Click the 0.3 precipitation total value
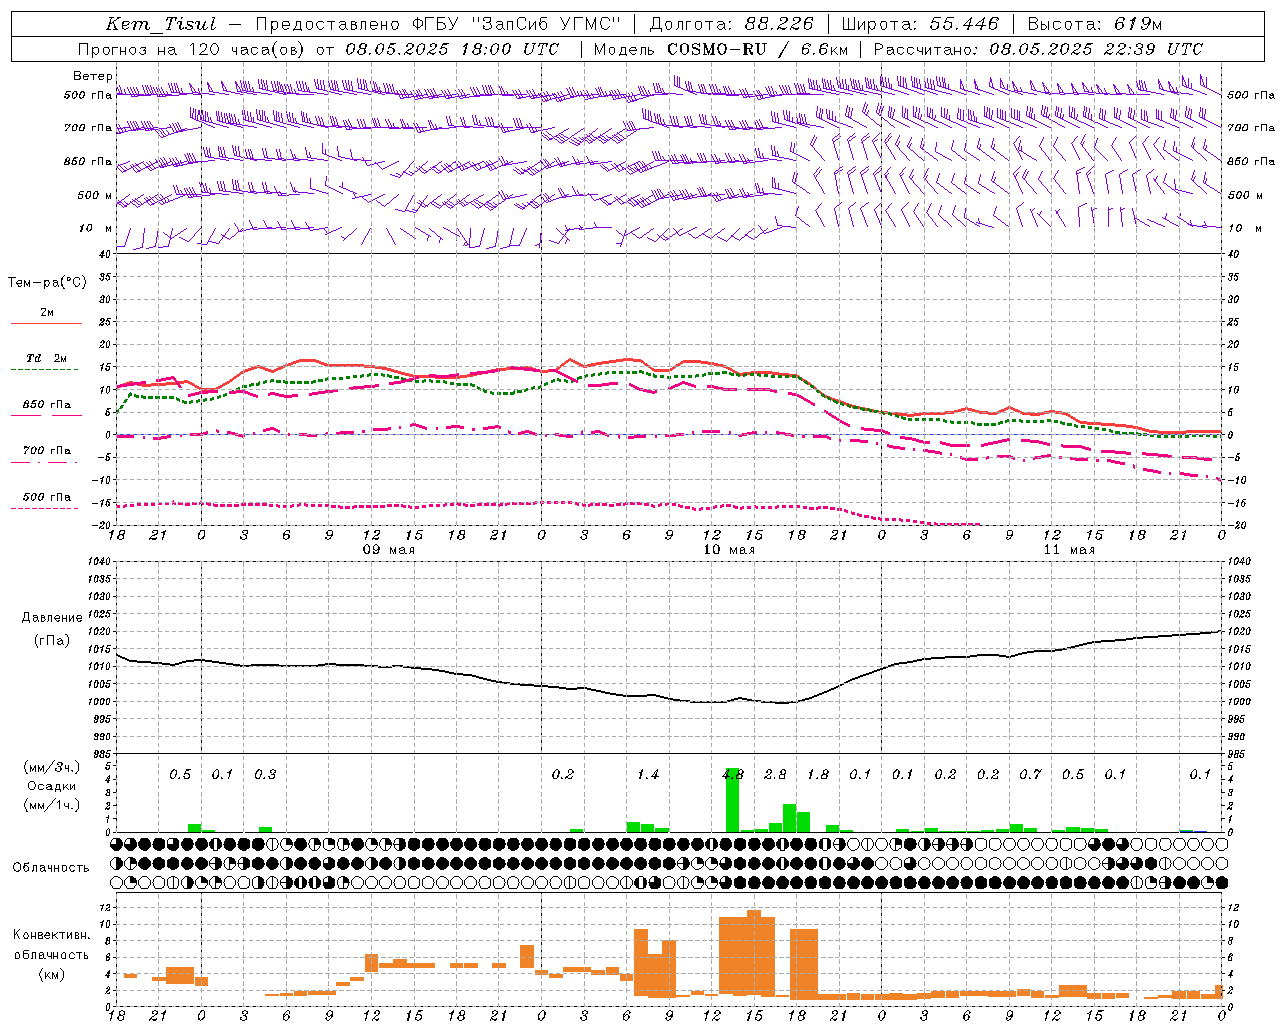 265,774
